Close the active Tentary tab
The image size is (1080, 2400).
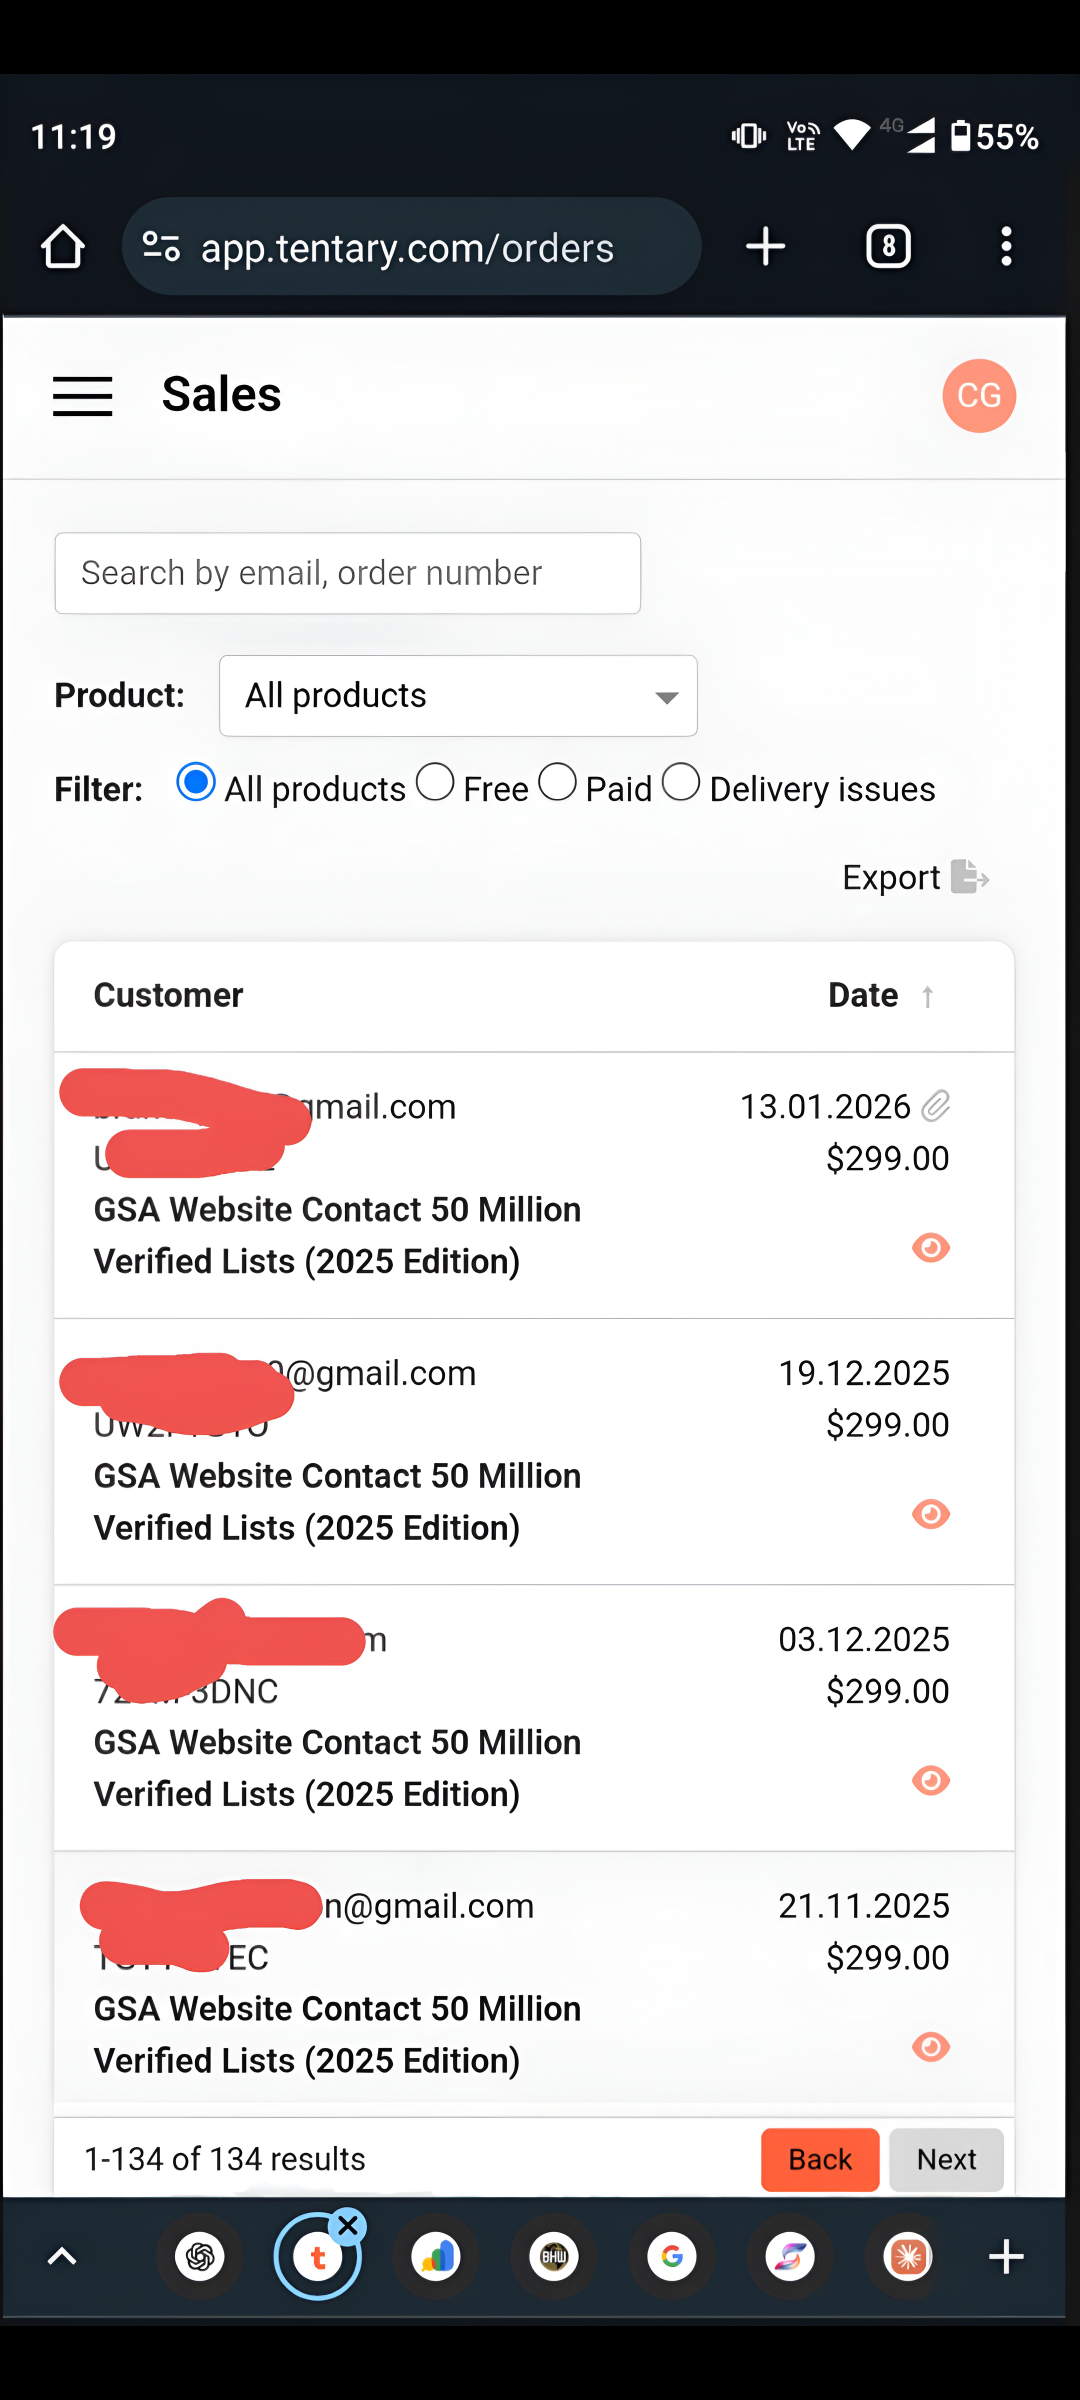[348, 2226]
